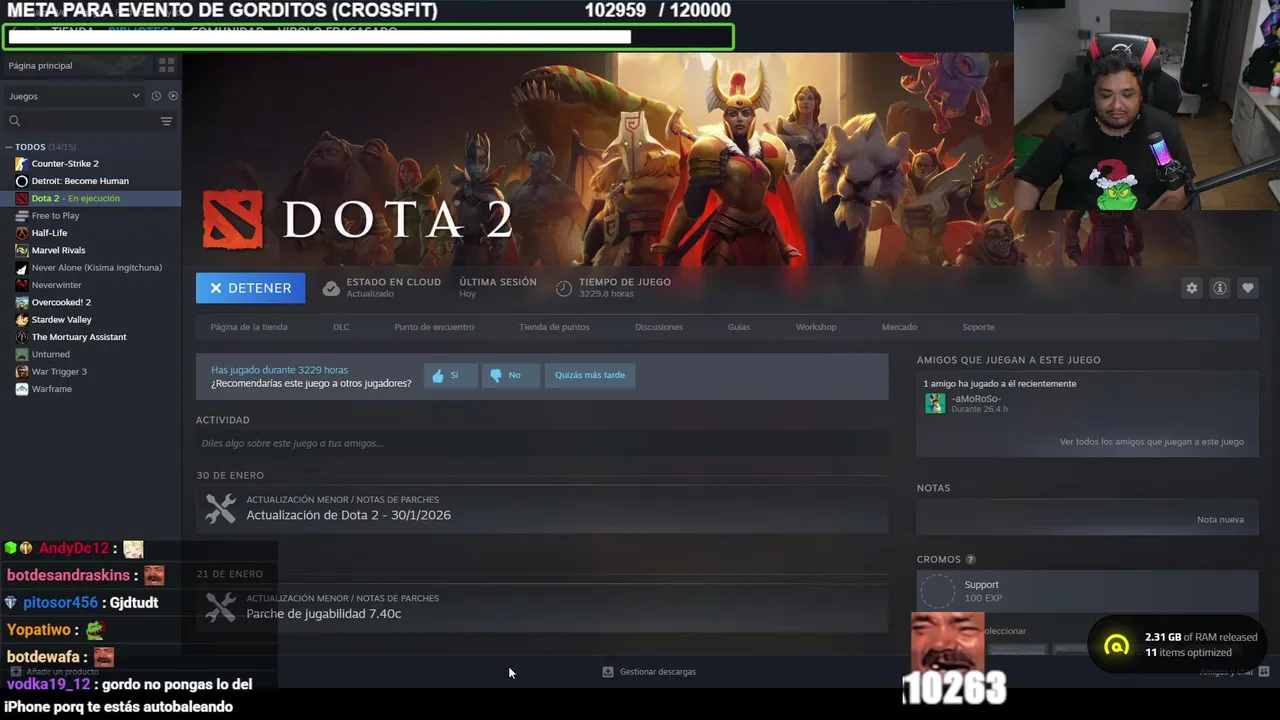
Task: Click the library search magnifier icon
Action: pyautogui.click(x=14, y=121)
